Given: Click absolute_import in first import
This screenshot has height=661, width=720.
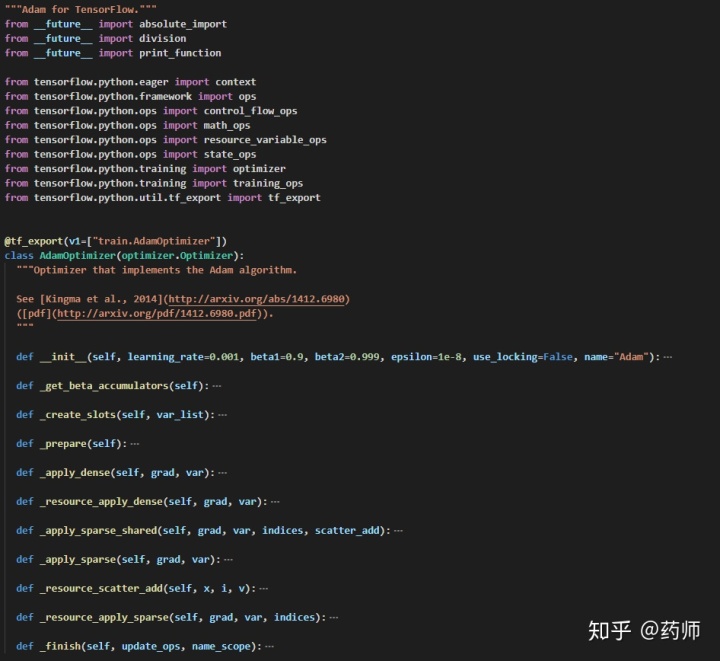Looking at the screenshot, I should (183, 24).
